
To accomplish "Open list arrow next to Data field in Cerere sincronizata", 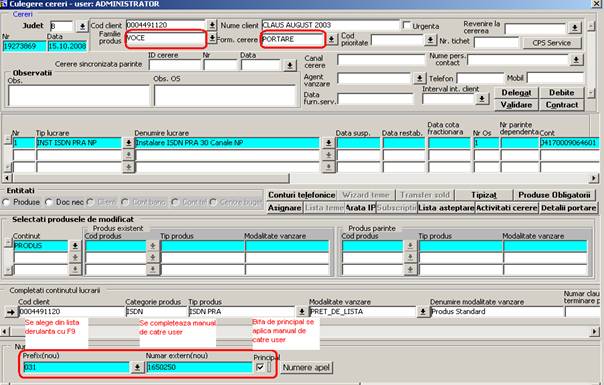I will click(290, 65).
